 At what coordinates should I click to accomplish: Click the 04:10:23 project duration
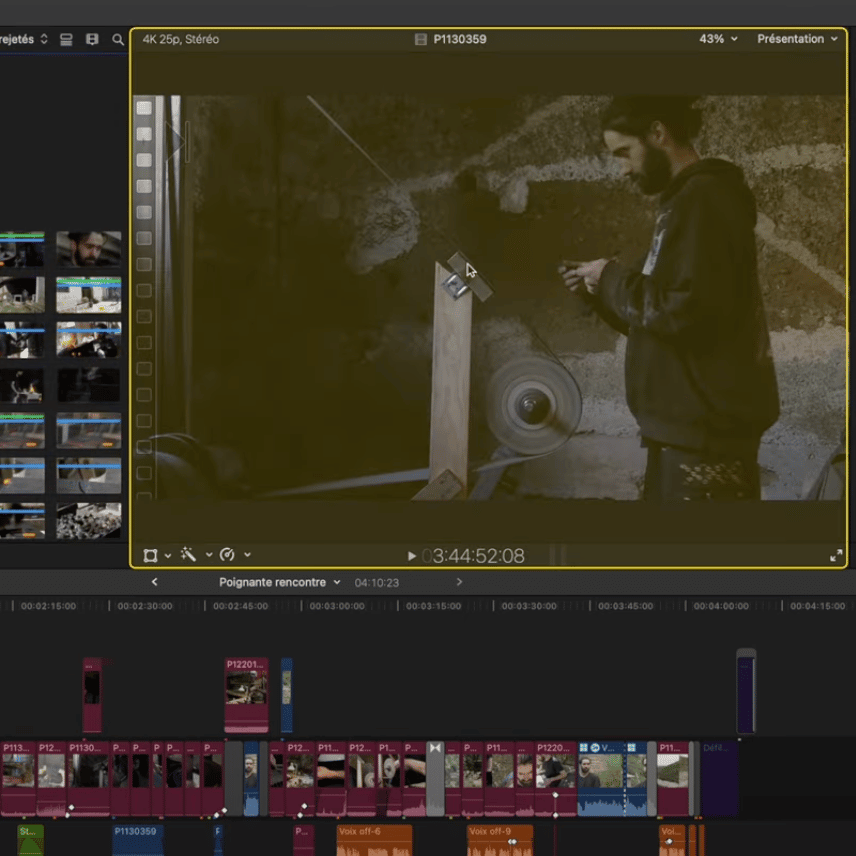[377, 583]
